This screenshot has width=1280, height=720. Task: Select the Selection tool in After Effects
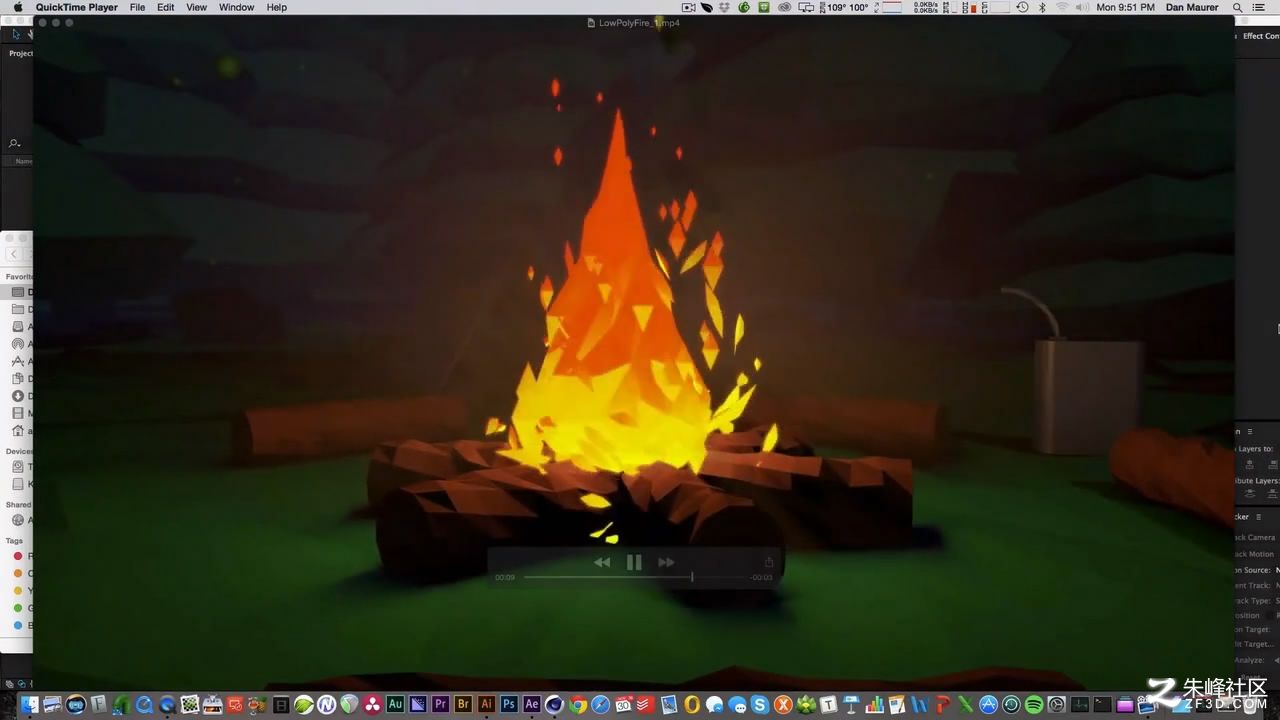click(x=16, y=35)
